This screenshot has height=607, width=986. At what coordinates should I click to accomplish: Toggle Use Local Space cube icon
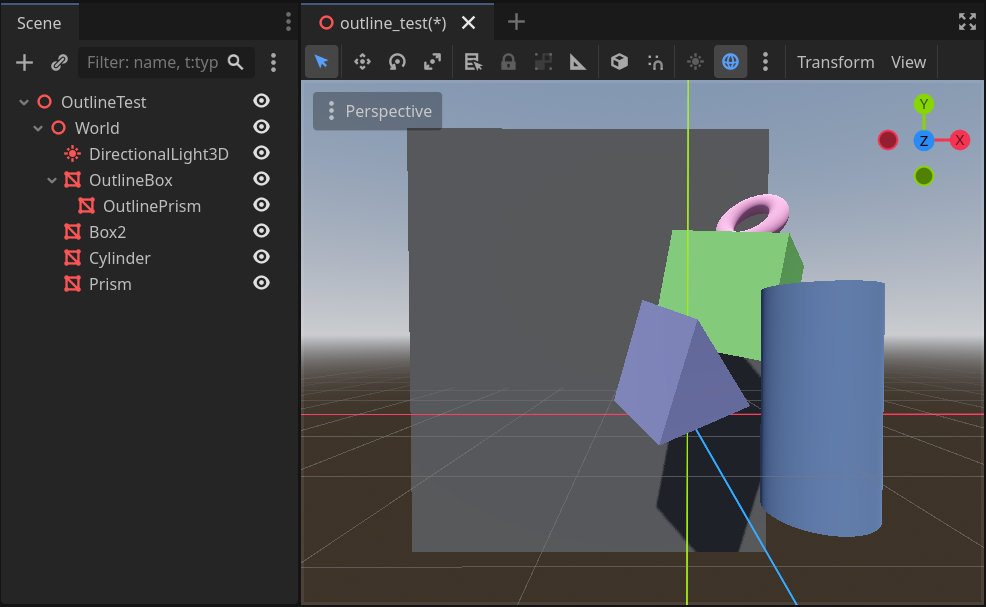click(619, 62)
